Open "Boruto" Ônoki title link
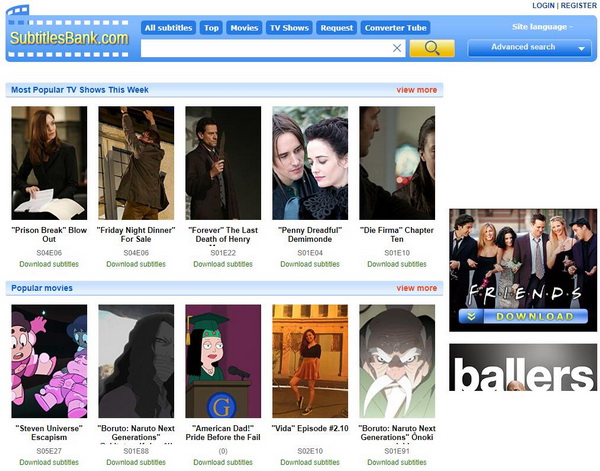 [x=397, y=433]
